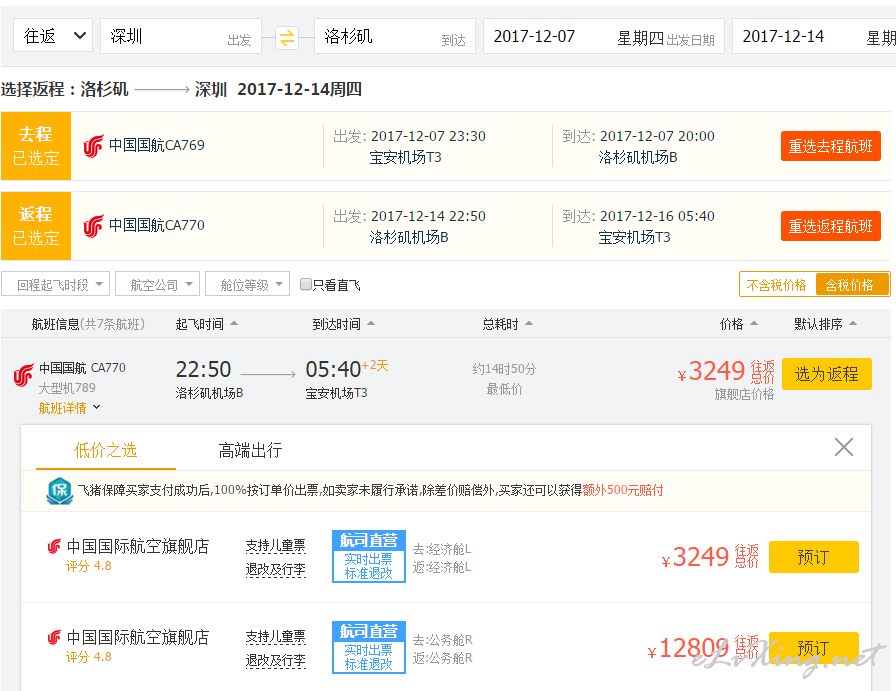Screen dimensions: 896x691
Task: Click the 大型机789 aircraft text
Action: [67, 388]
